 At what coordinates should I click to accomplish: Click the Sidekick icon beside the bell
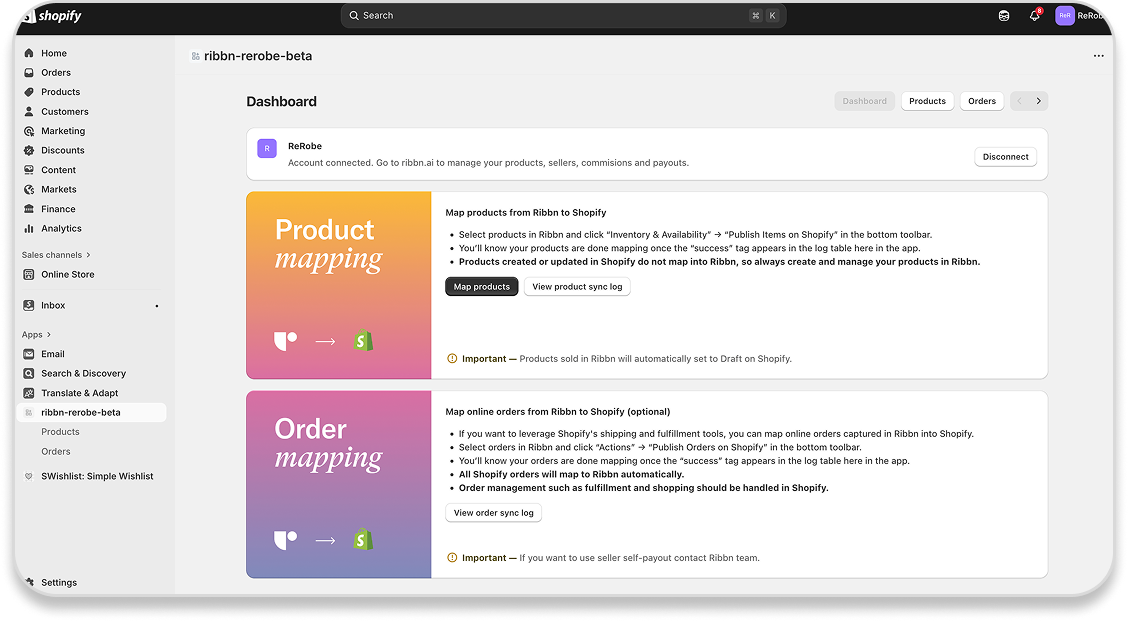[1004, 16]
